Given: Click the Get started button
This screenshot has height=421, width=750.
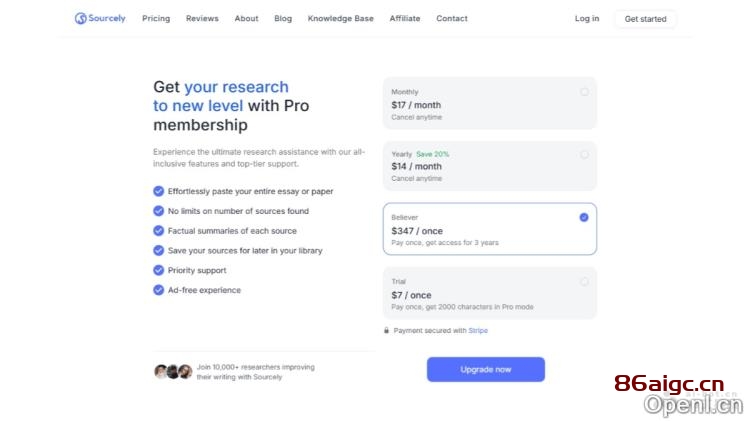Looking at the screenshot, I should 645,19.
